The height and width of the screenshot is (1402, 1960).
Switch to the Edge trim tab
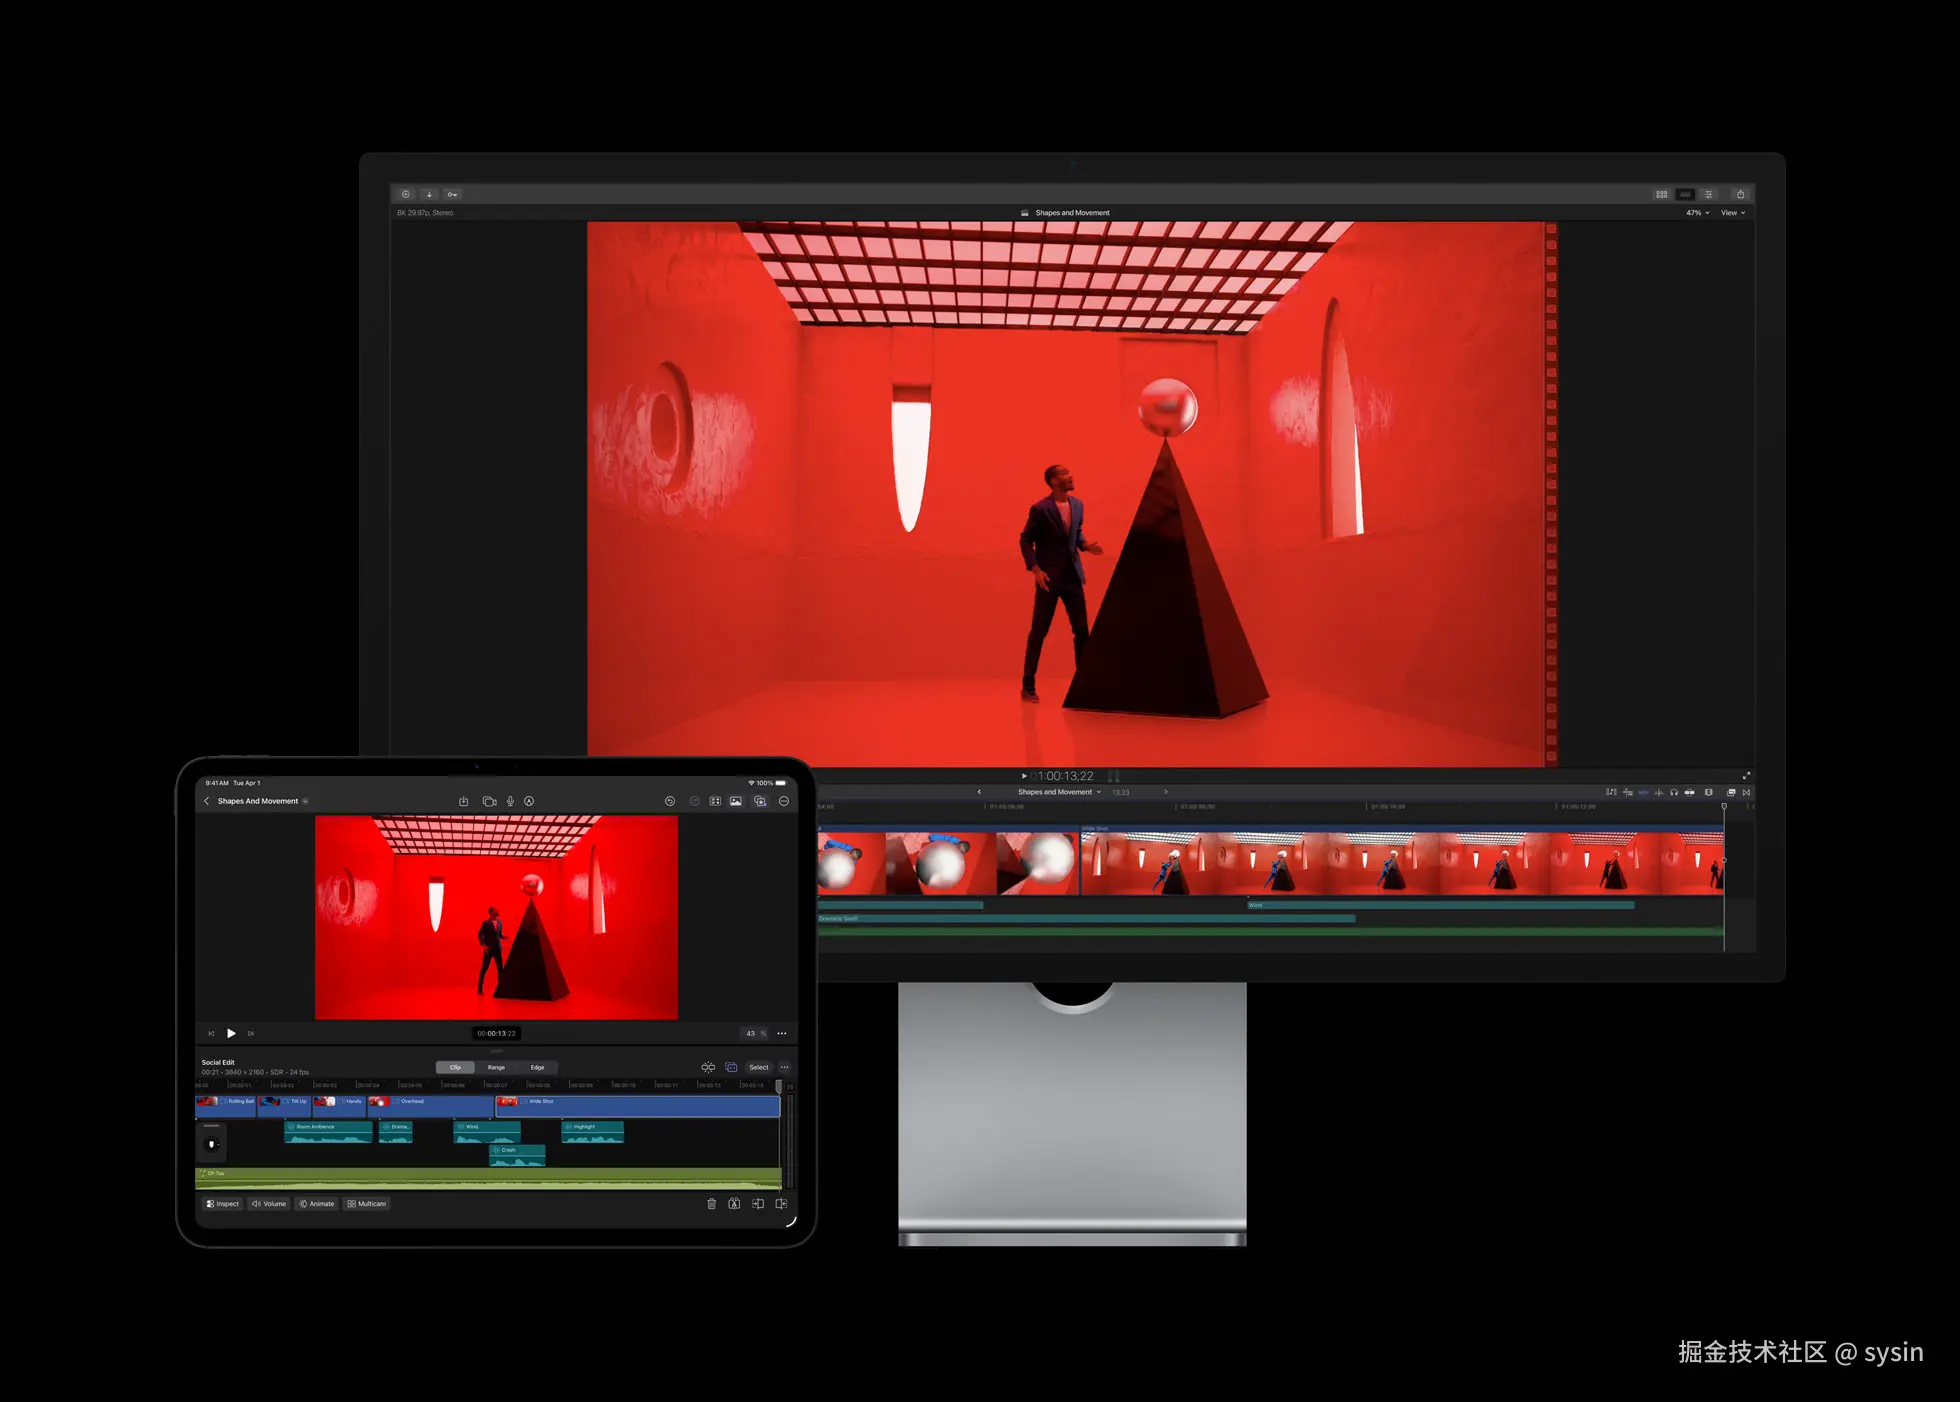[537, 1067]
